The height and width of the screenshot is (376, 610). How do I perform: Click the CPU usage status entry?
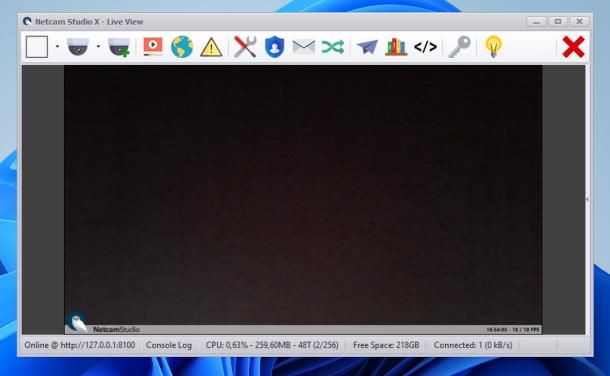272,345
